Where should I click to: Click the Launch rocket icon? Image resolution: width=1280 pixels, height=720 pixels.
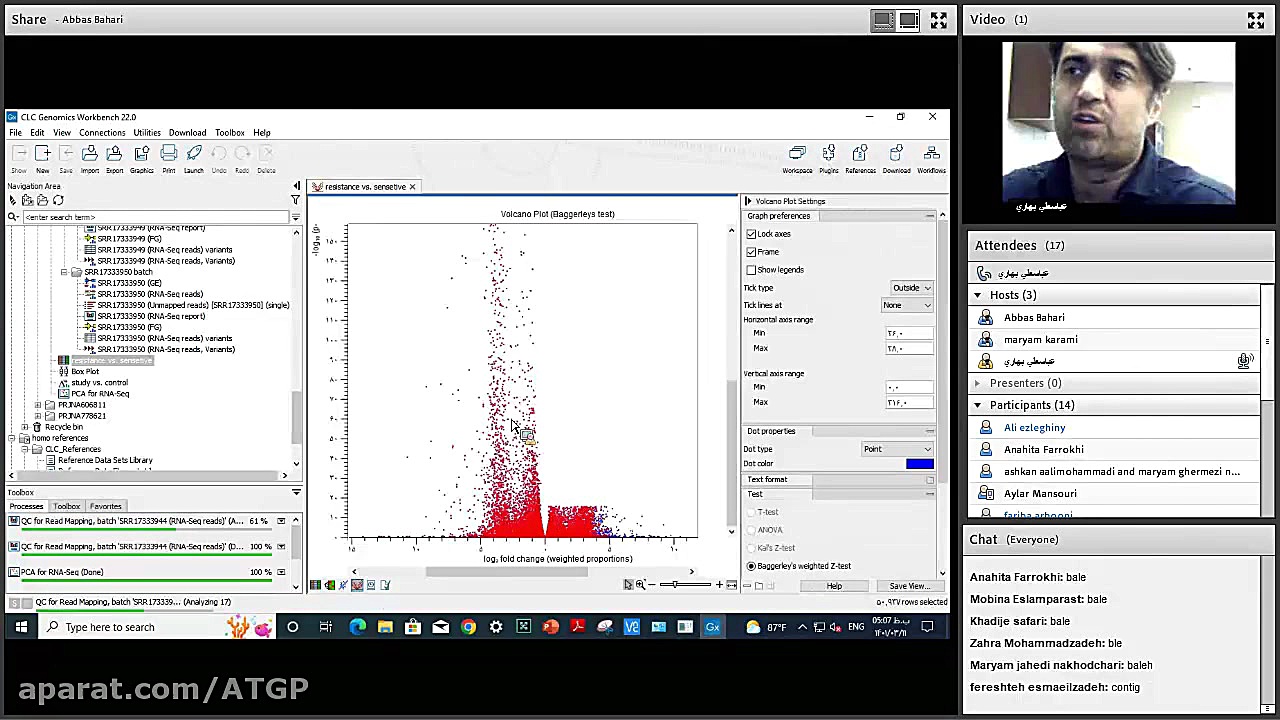[193, 155]
